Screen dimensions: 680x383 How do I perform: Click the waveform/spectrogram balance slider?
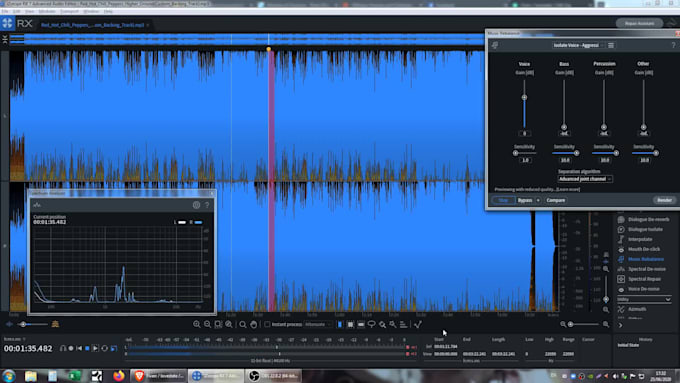(23, 324)
